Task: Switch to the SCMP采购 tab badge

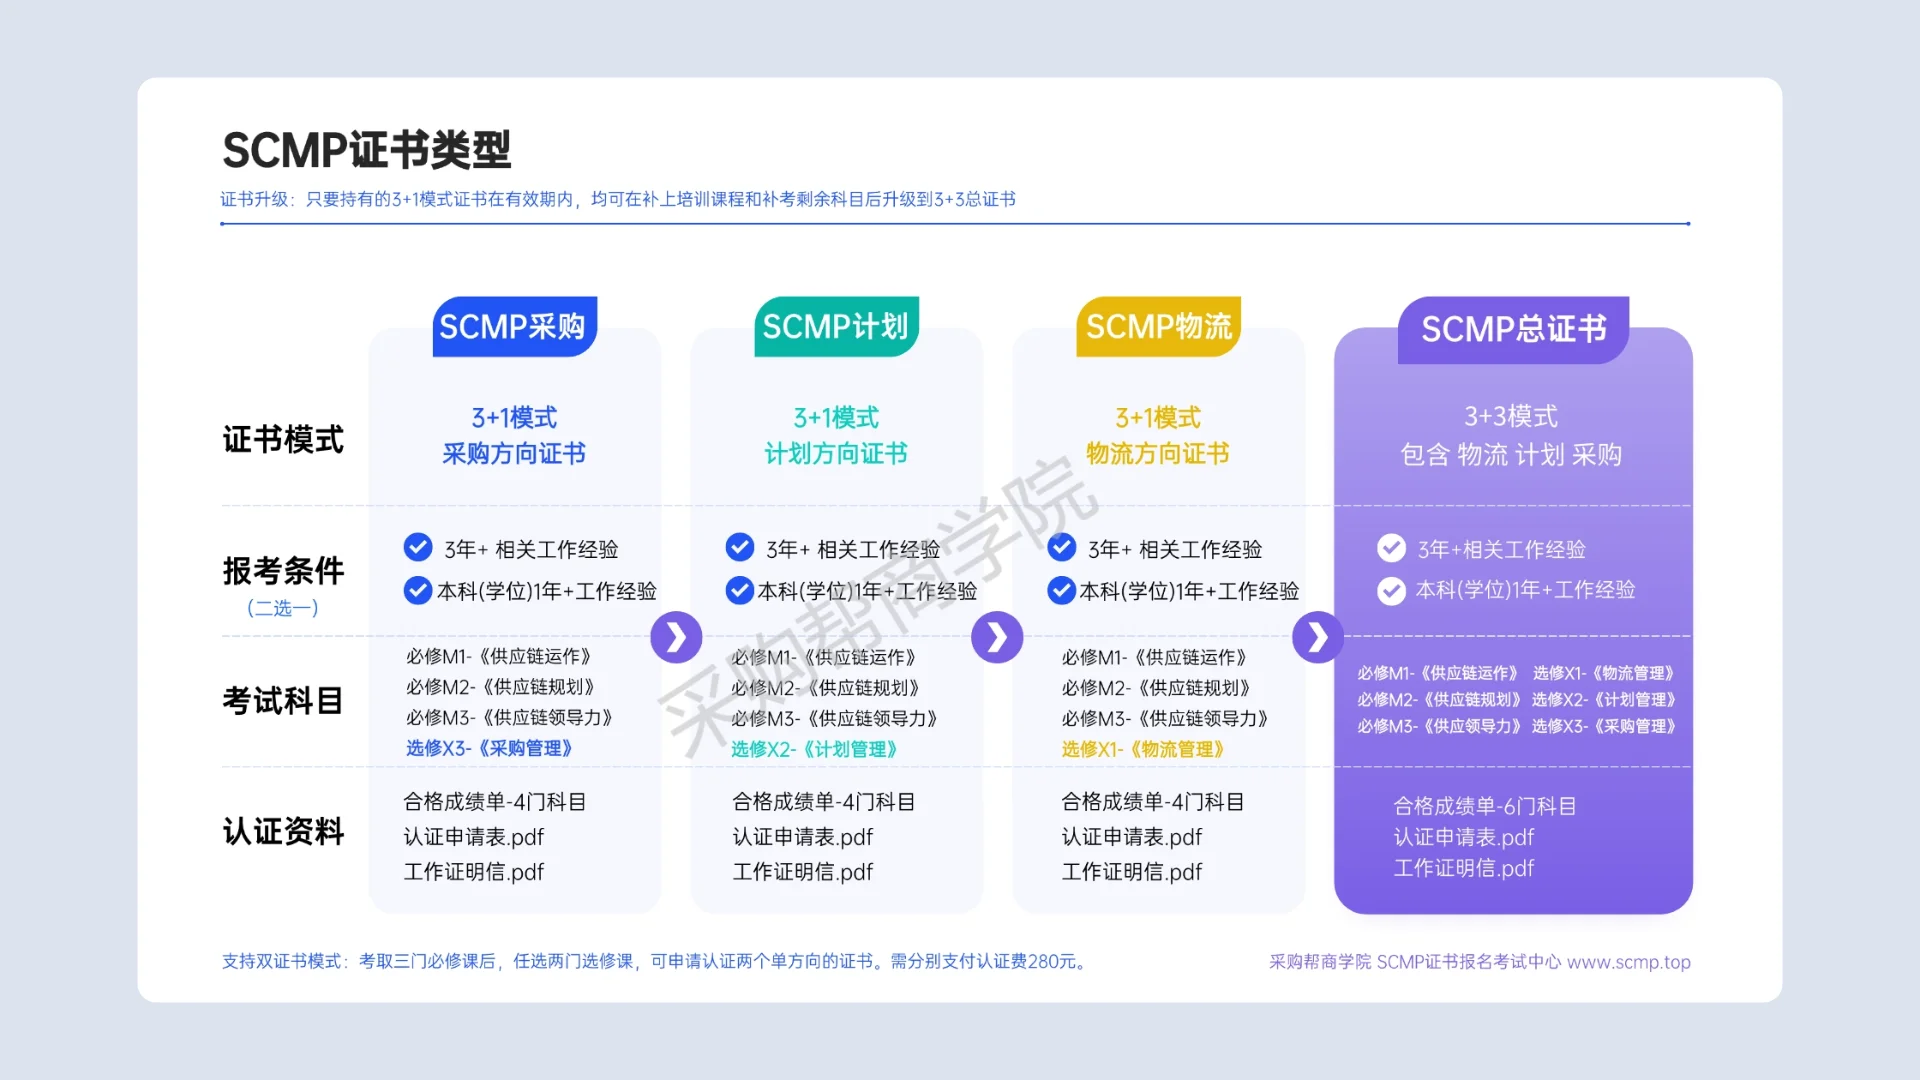Action: pyautogui.click(x=515, y=327)
